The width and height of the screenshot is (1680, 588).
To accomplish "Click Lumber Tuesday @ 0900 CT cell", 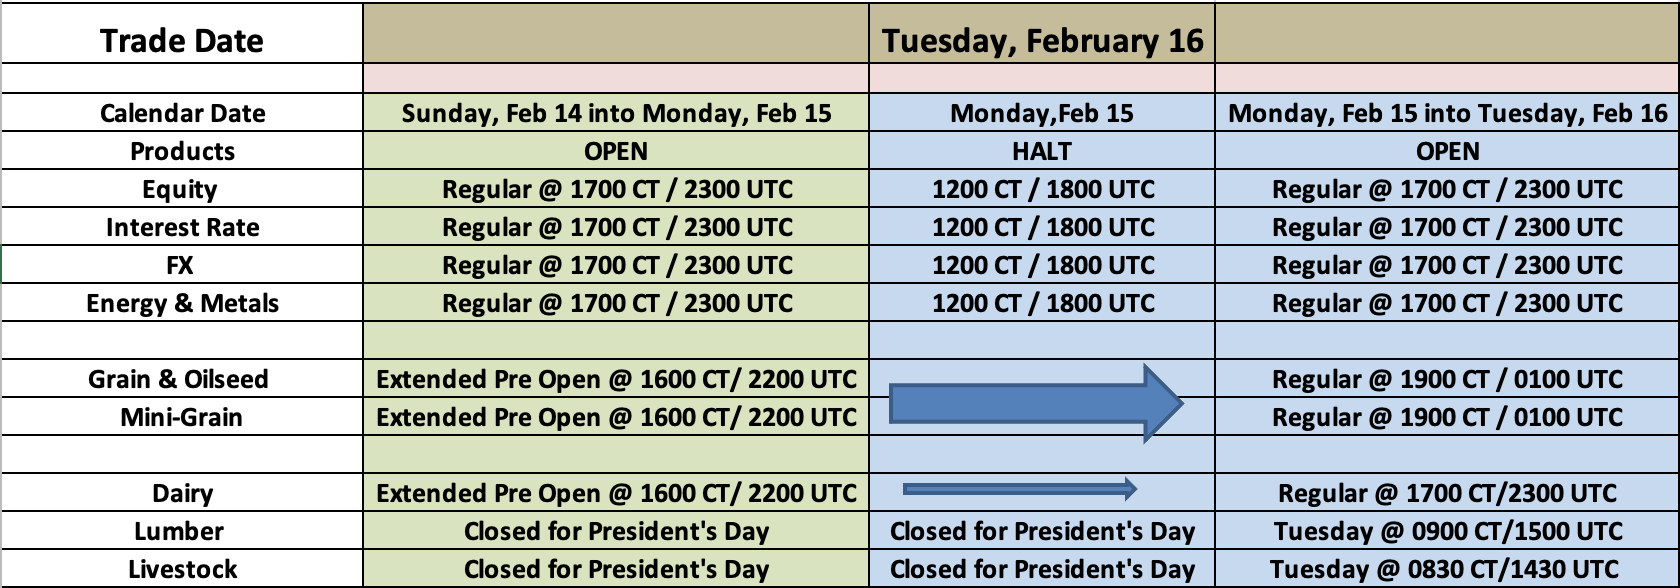I will point(1447,531).
